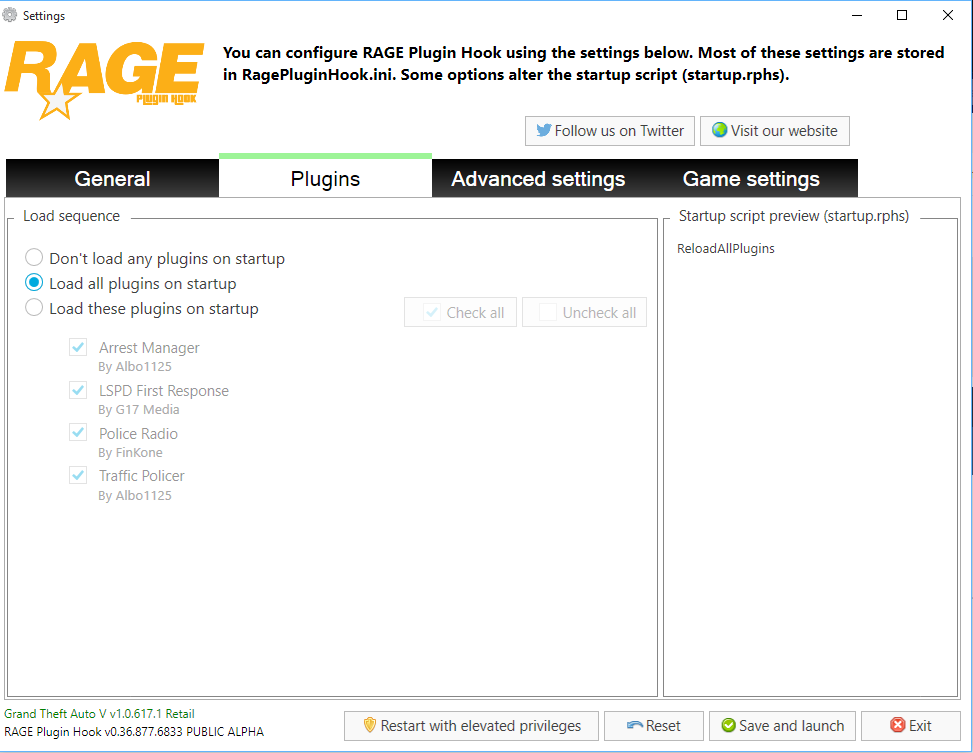Open Visit our website button
This screenshot has height=753, width=973.
774,131
